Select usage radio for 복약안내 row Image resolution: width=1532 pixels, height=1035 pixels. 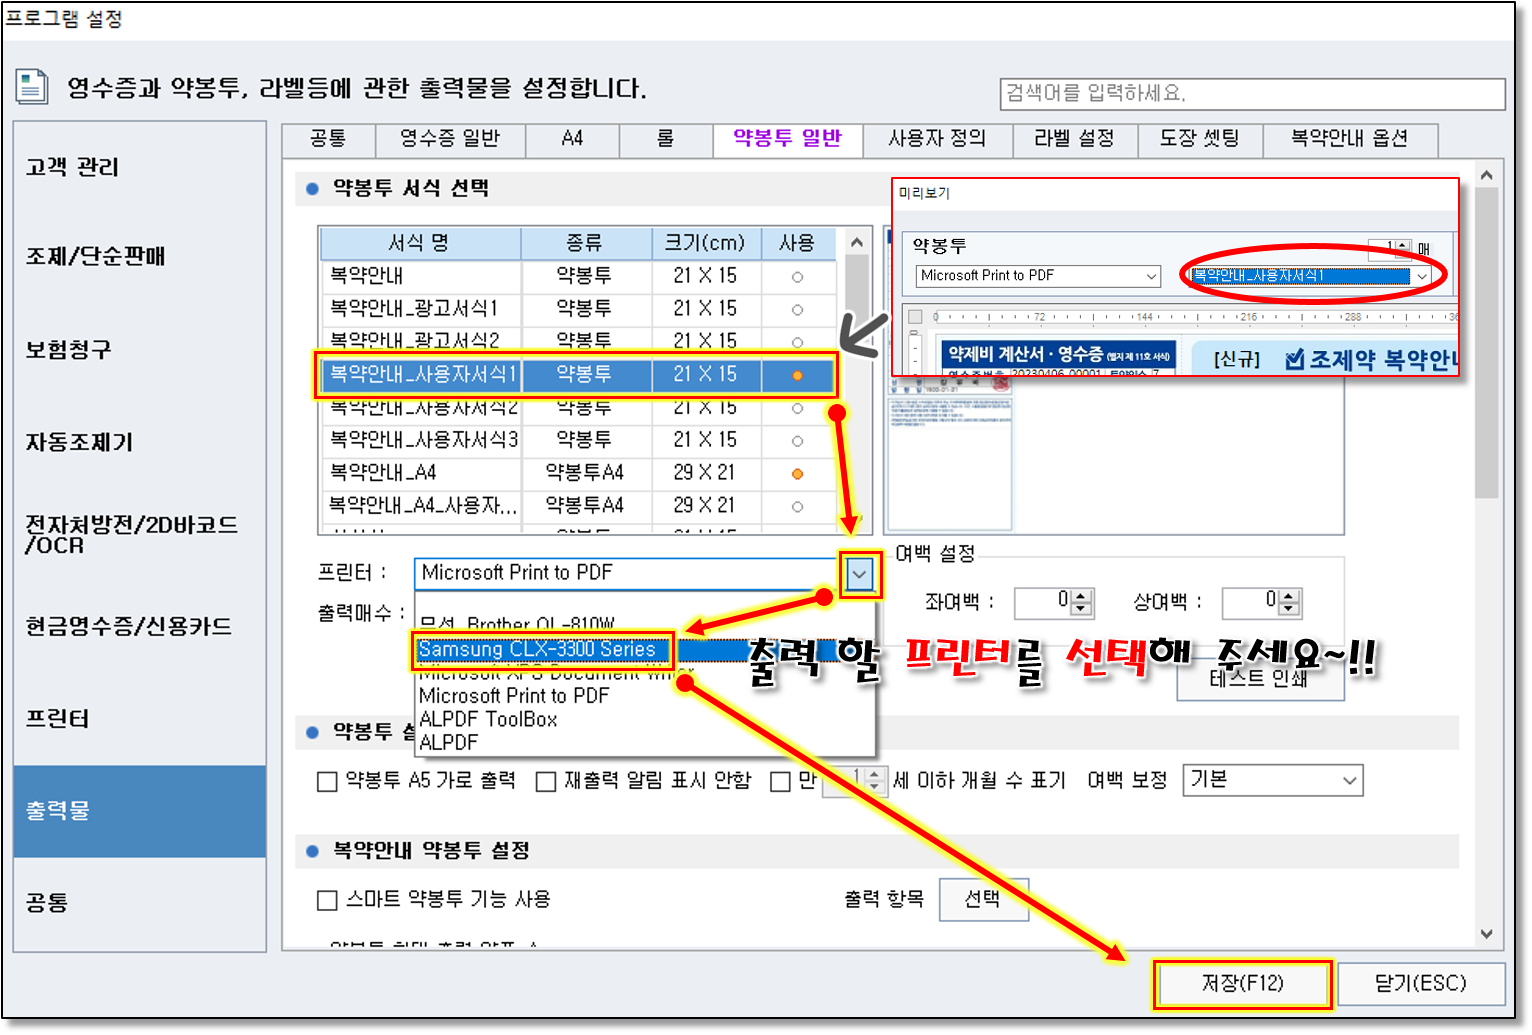point(797,276)
